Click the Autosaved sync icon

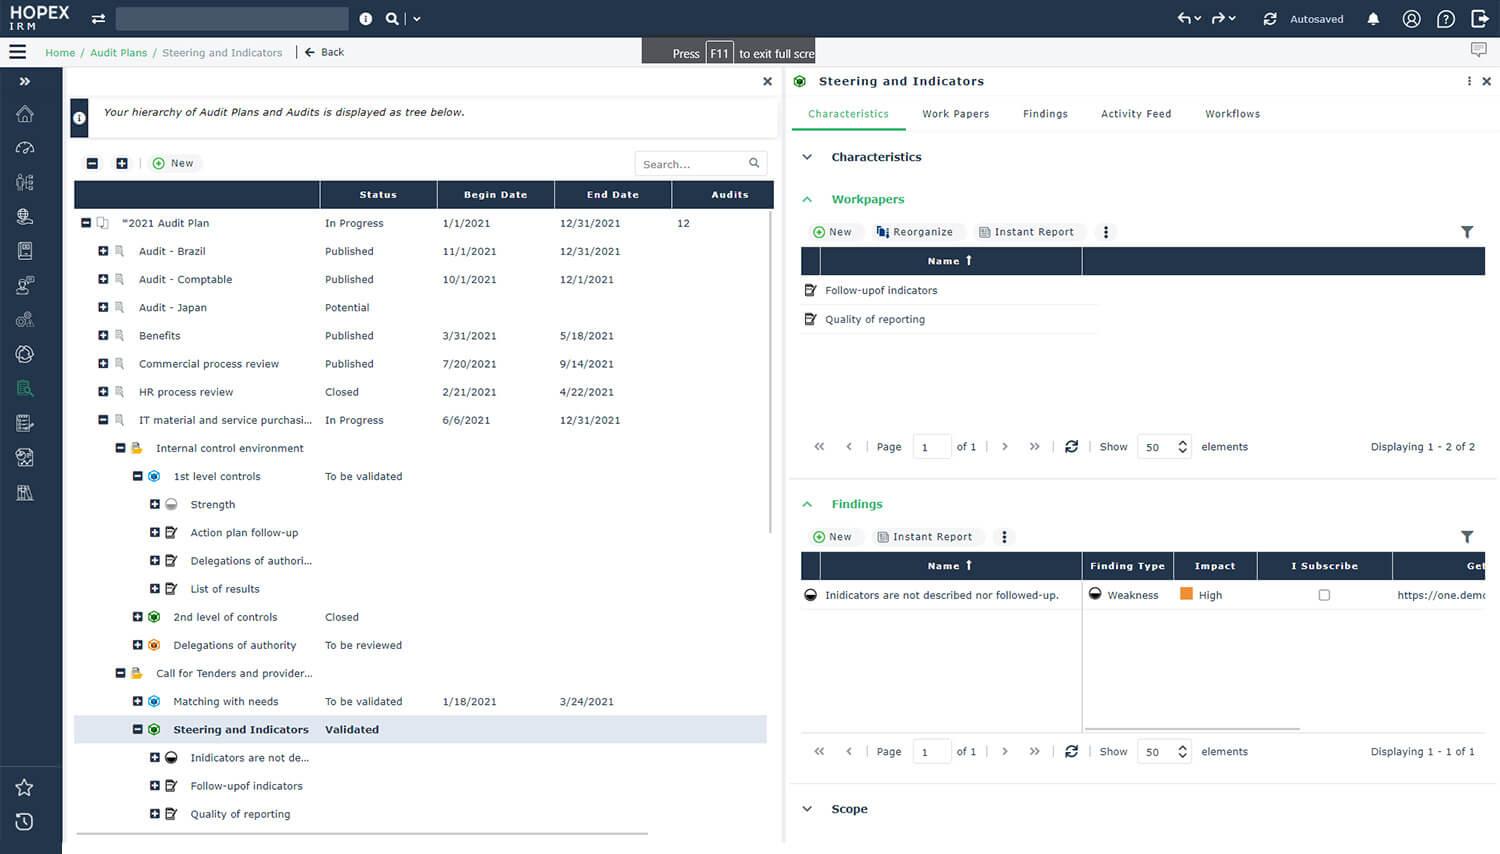1270,19
